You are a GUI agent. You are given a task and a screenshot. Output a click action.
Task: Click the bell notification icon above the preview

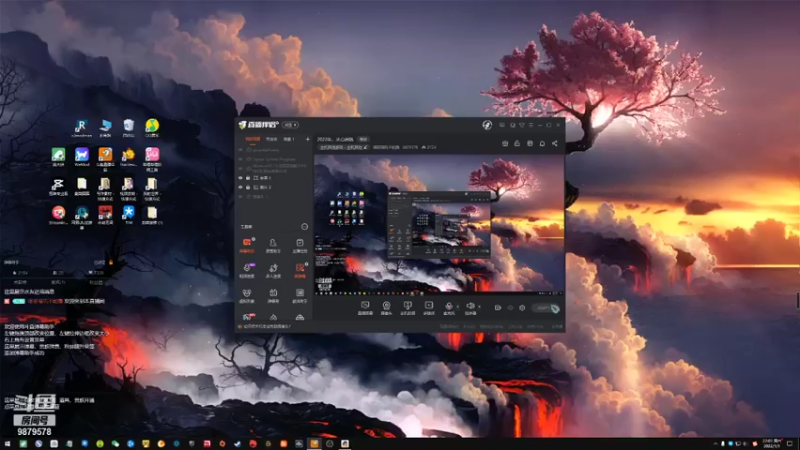point(542,143)
